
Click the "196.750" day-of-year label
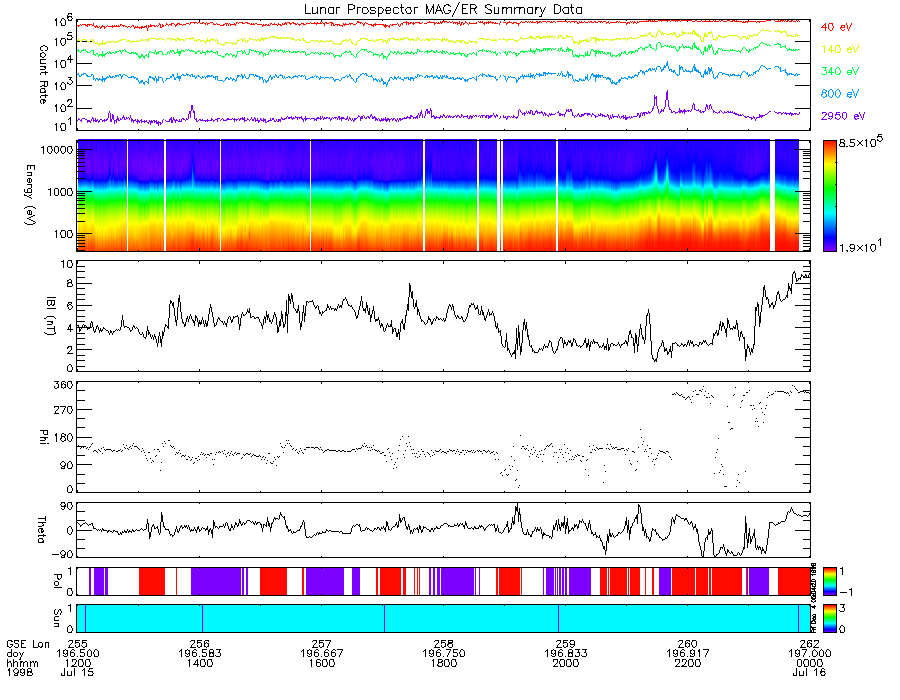(444, 654)
